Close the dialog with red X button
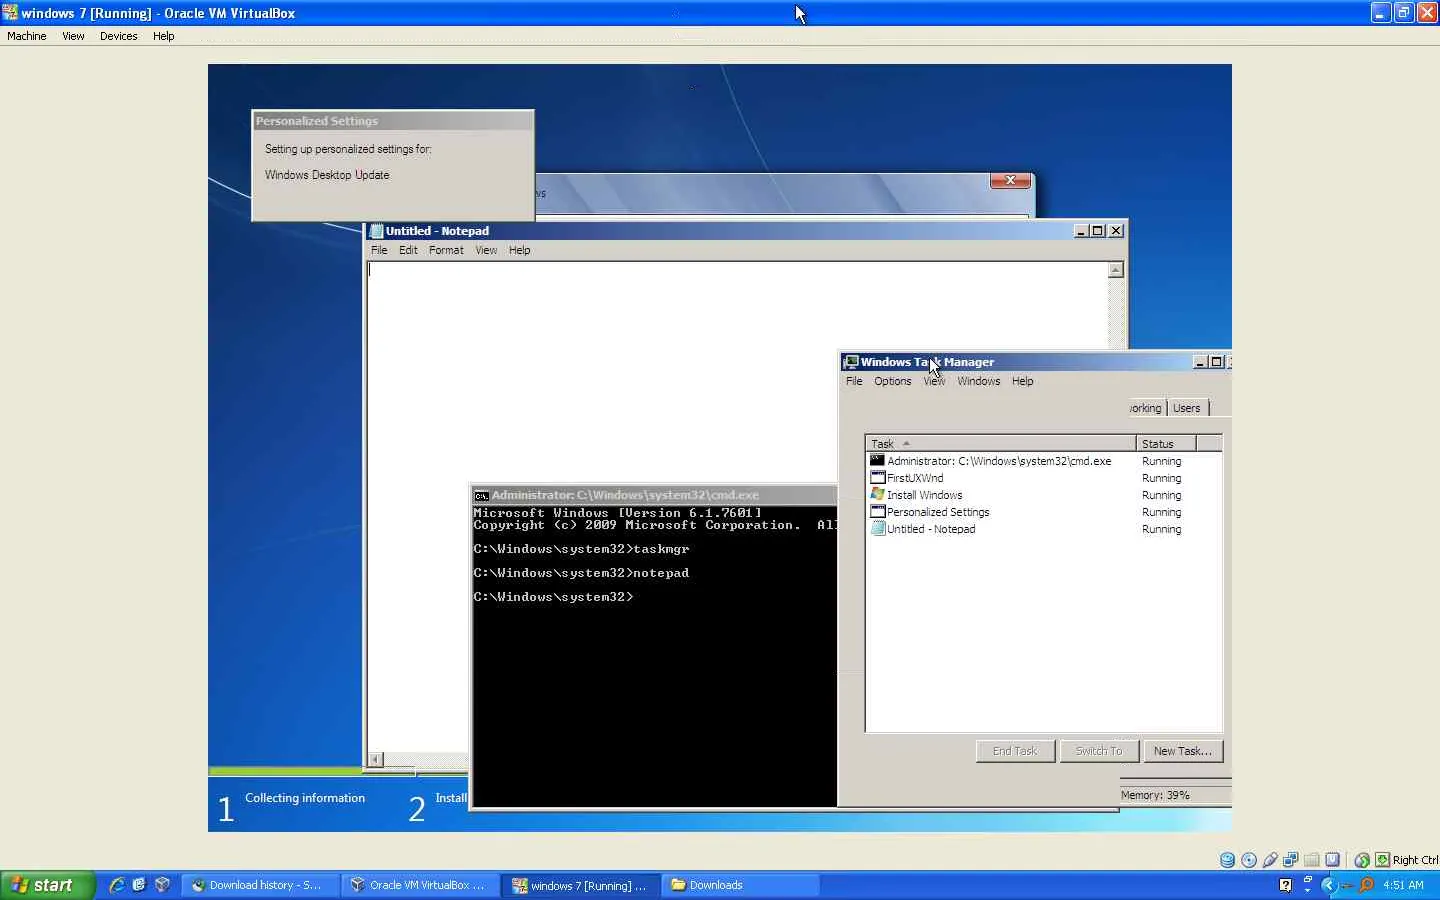 click(1010, 180)
